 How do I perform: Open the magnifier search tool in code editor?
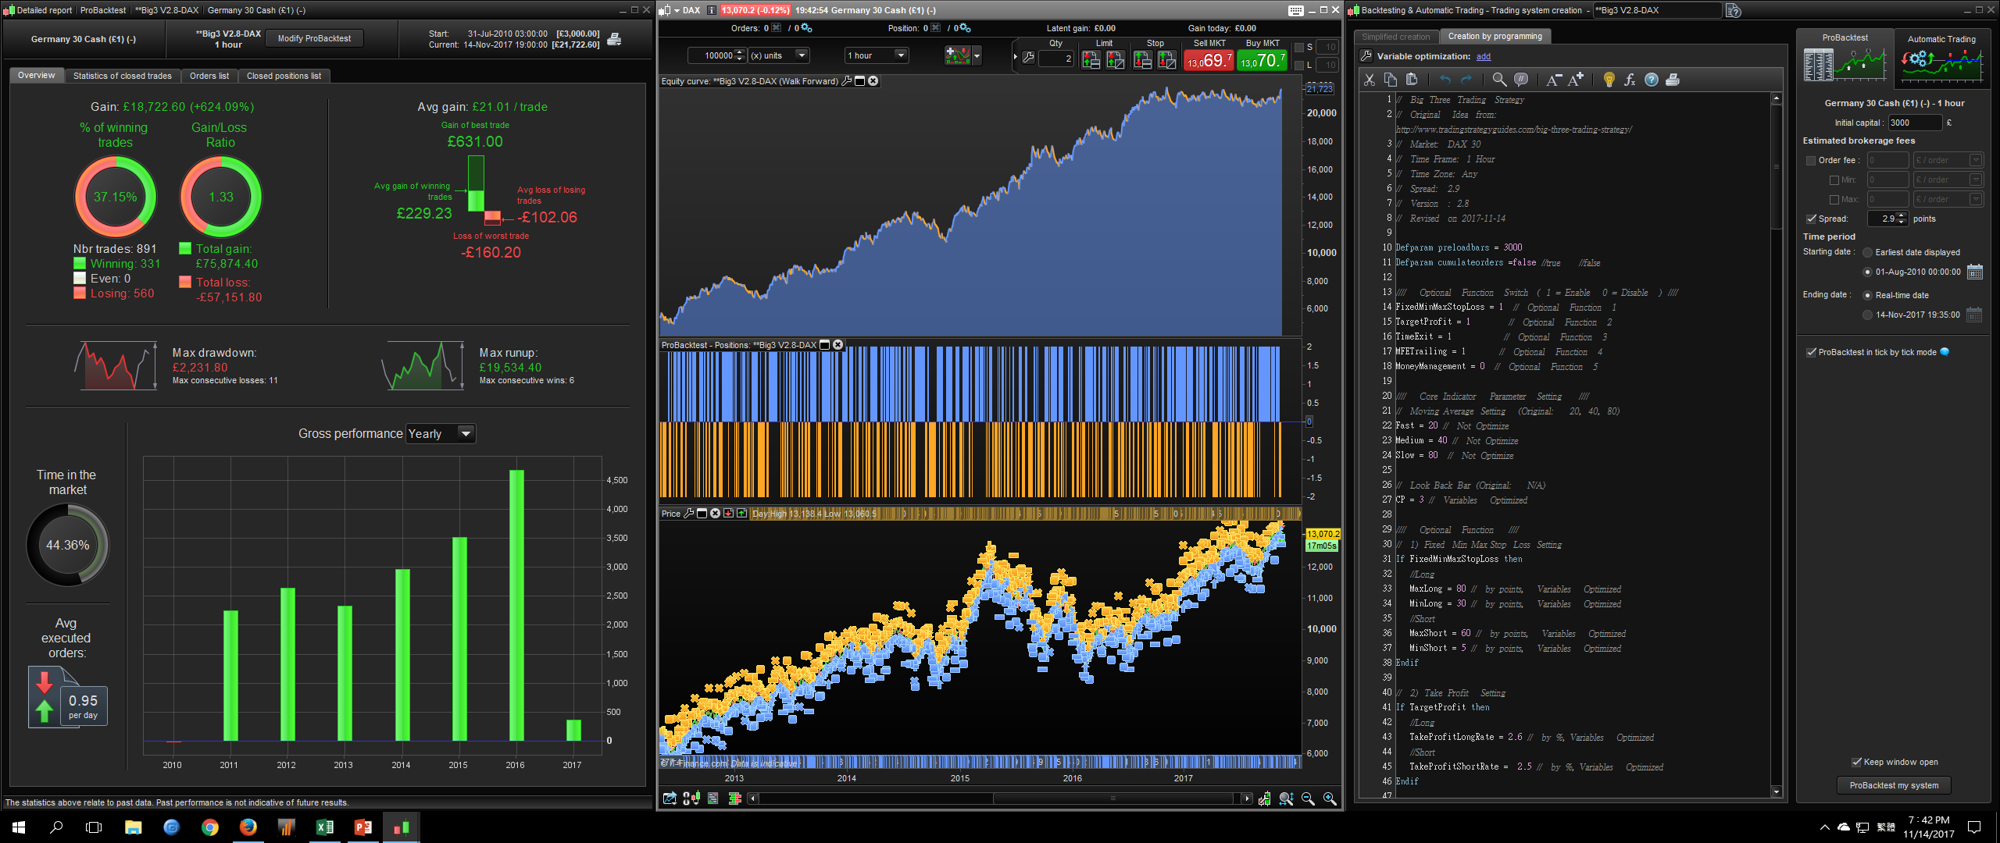1499,80
